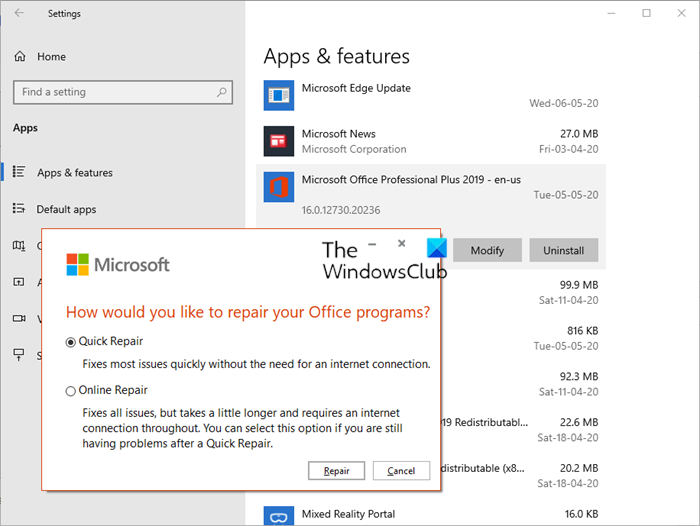Viewport: 700px width, 526px height.
Task: Click the Apps for websites sidebar icon
Action: pos(19,282)
